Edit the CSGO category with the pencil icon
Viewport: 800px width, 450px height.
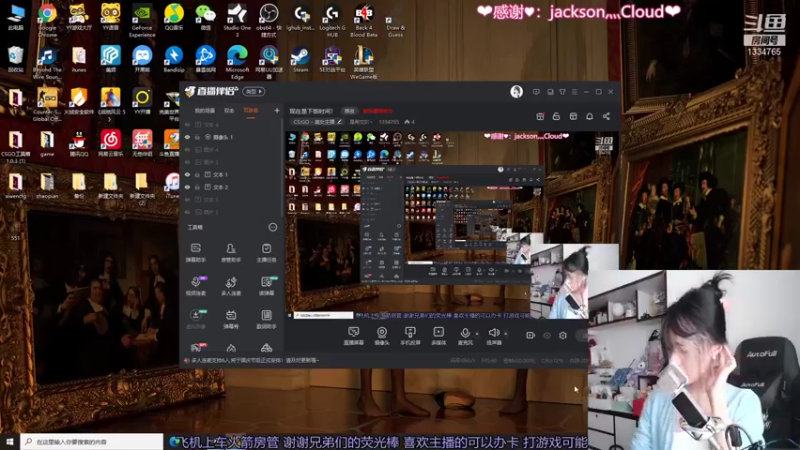(339, 122)
